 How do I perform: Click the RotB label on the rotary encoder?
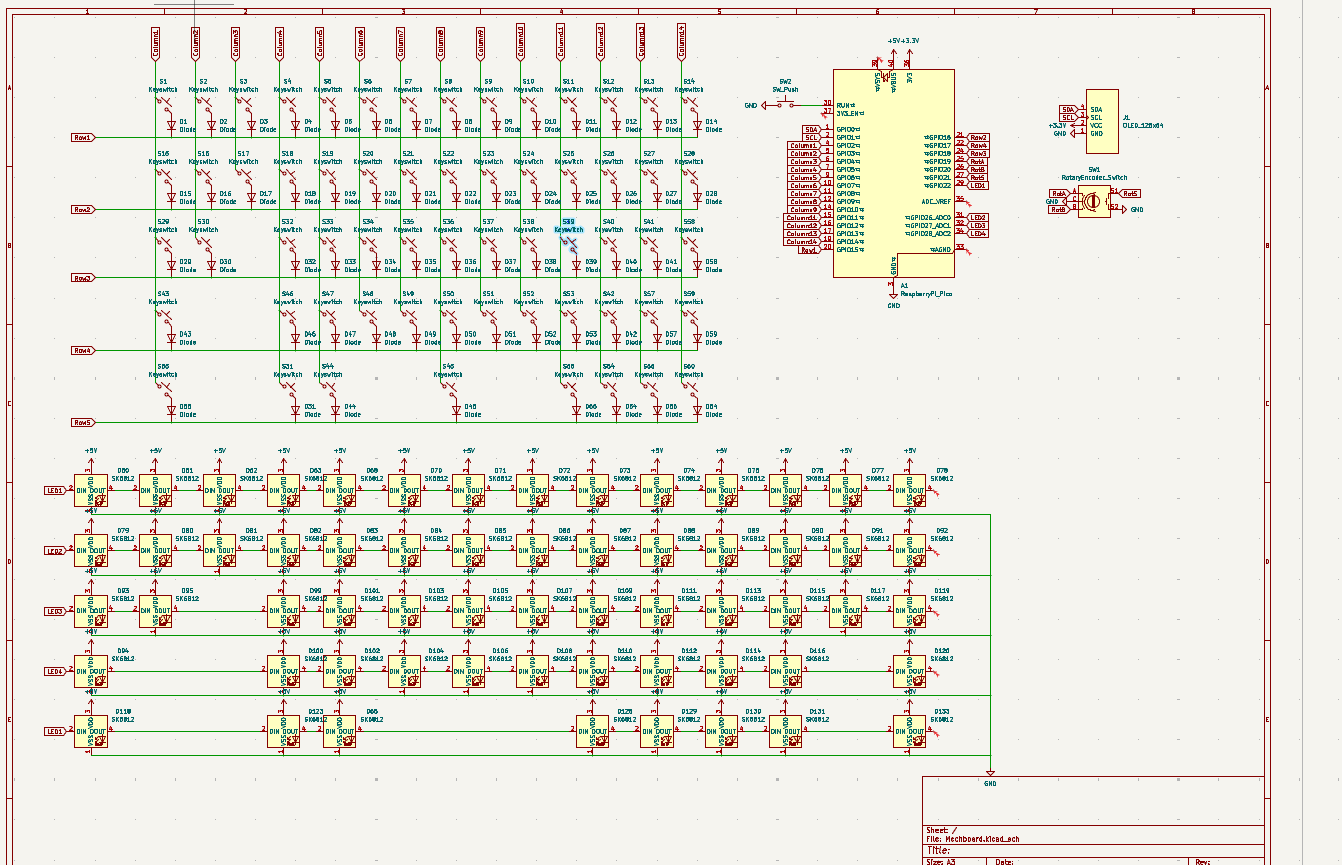(1058, 209)
